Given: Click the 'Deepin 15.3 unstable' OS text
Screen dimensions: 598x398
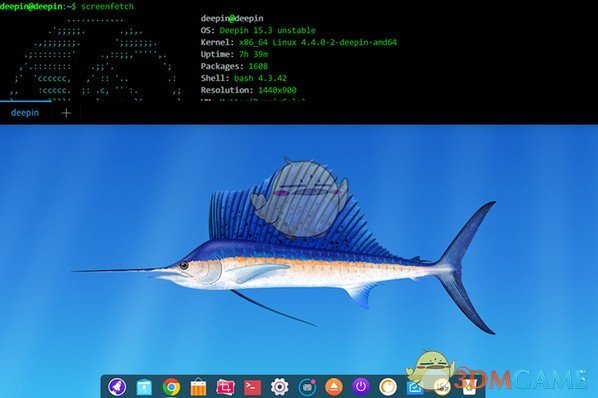Looking at the screenshot, I should [x=268, y=30].
